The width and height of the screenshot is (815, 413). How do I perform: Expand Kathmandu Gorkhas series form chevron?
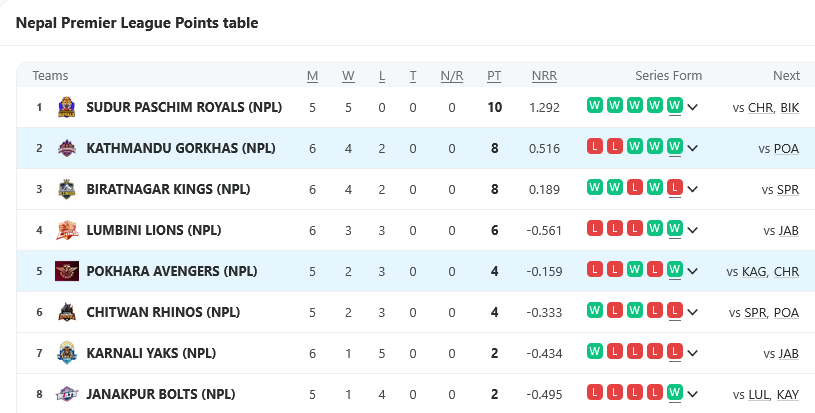[x=693, y=148]
